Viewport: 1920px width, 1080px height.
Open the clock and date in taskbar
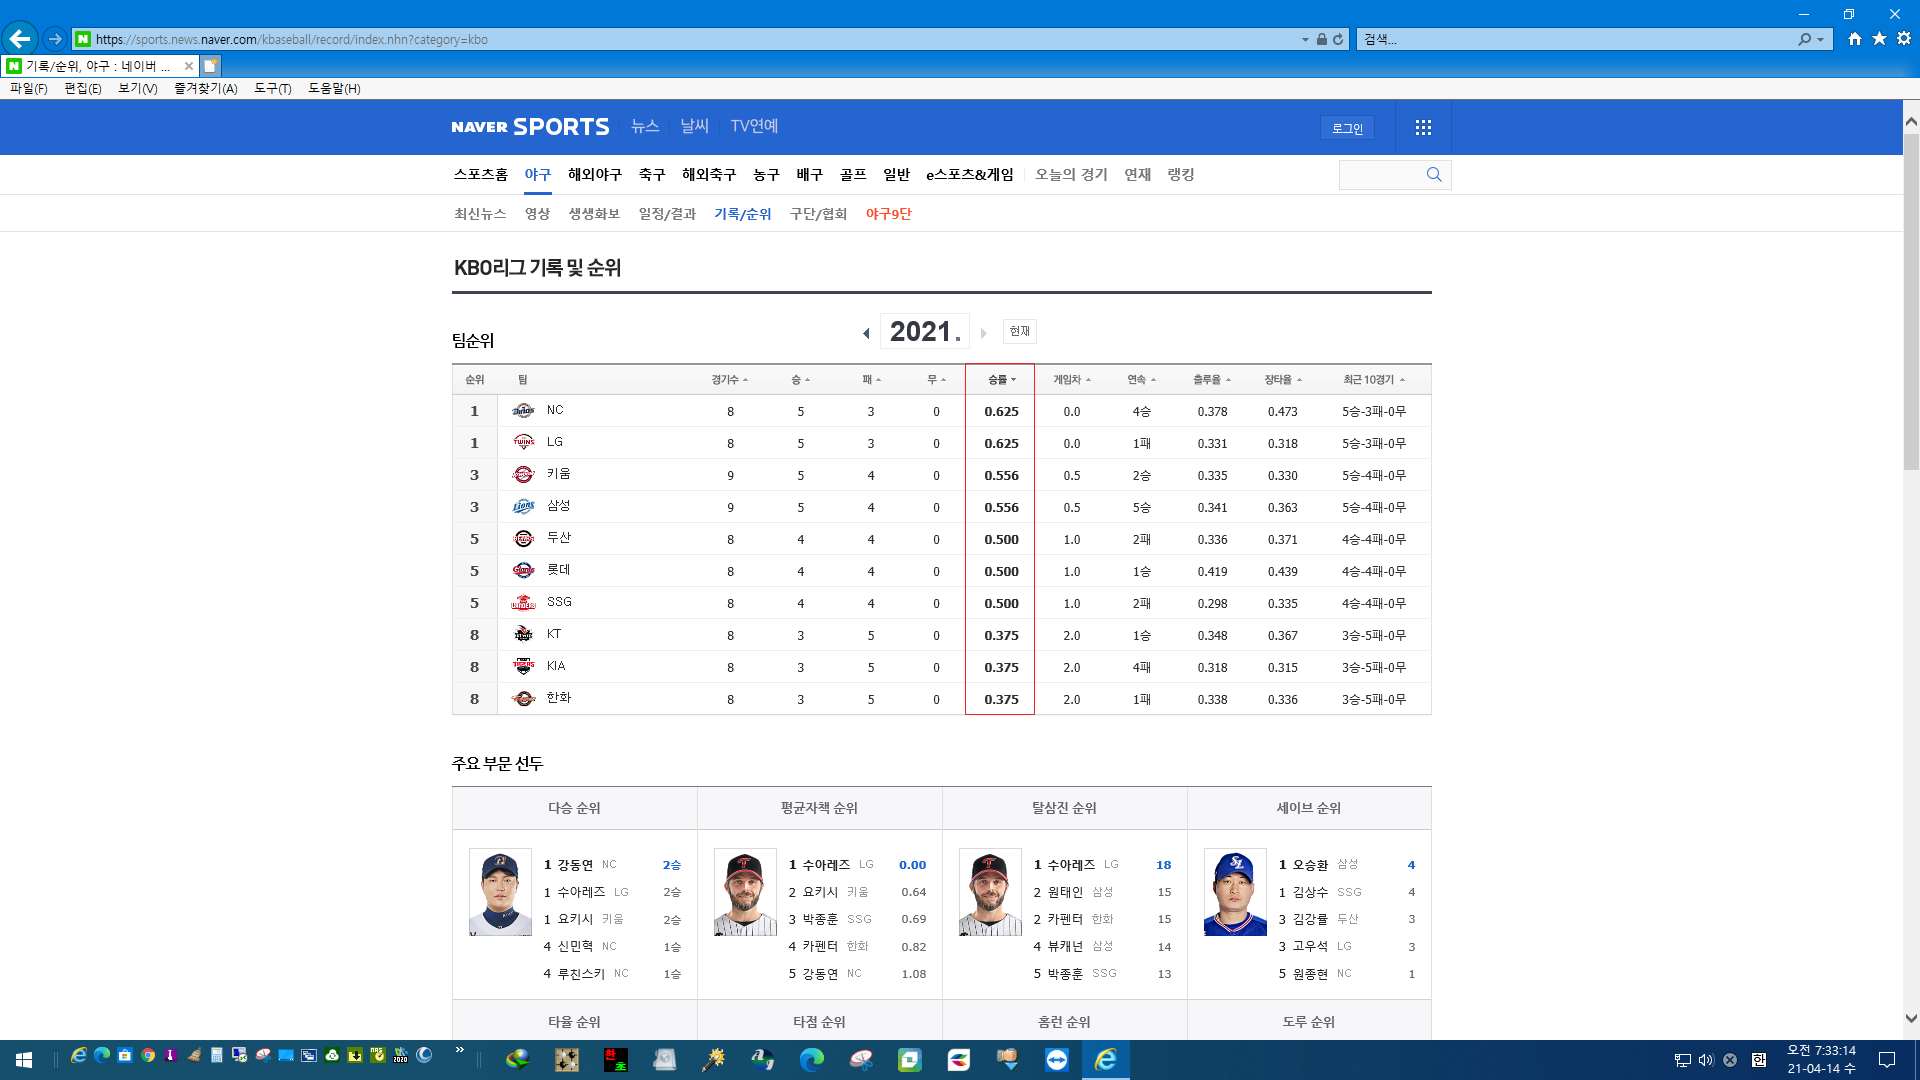tap(1821, 1060)
